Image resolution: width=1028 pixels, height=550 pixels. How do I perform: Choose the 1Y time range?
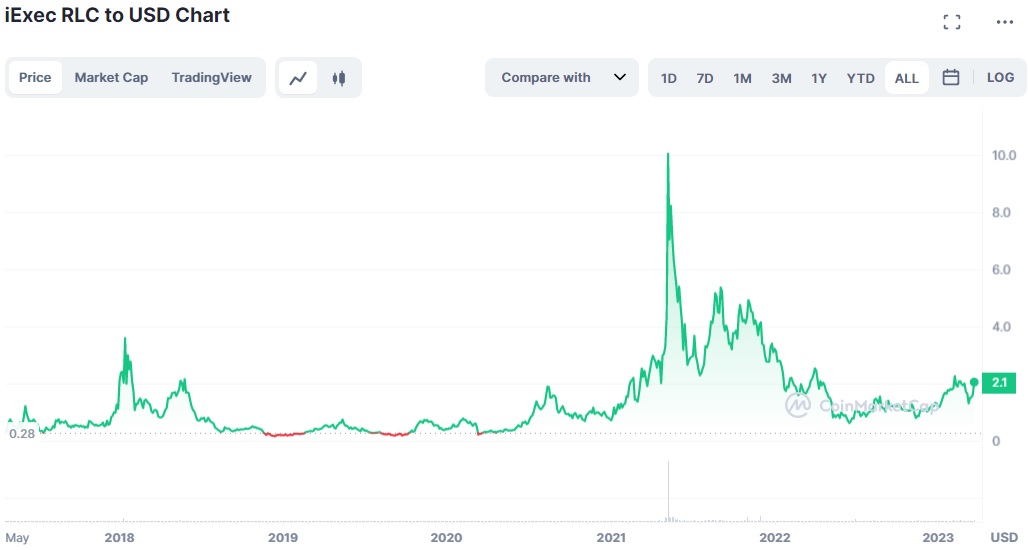click(x=819, y=79)
